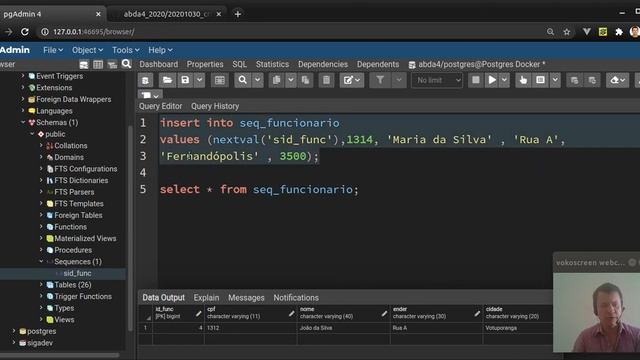This screenshot has width=640, height=360.
Task: Switch to the Query Editor tab
Action: 160,106
